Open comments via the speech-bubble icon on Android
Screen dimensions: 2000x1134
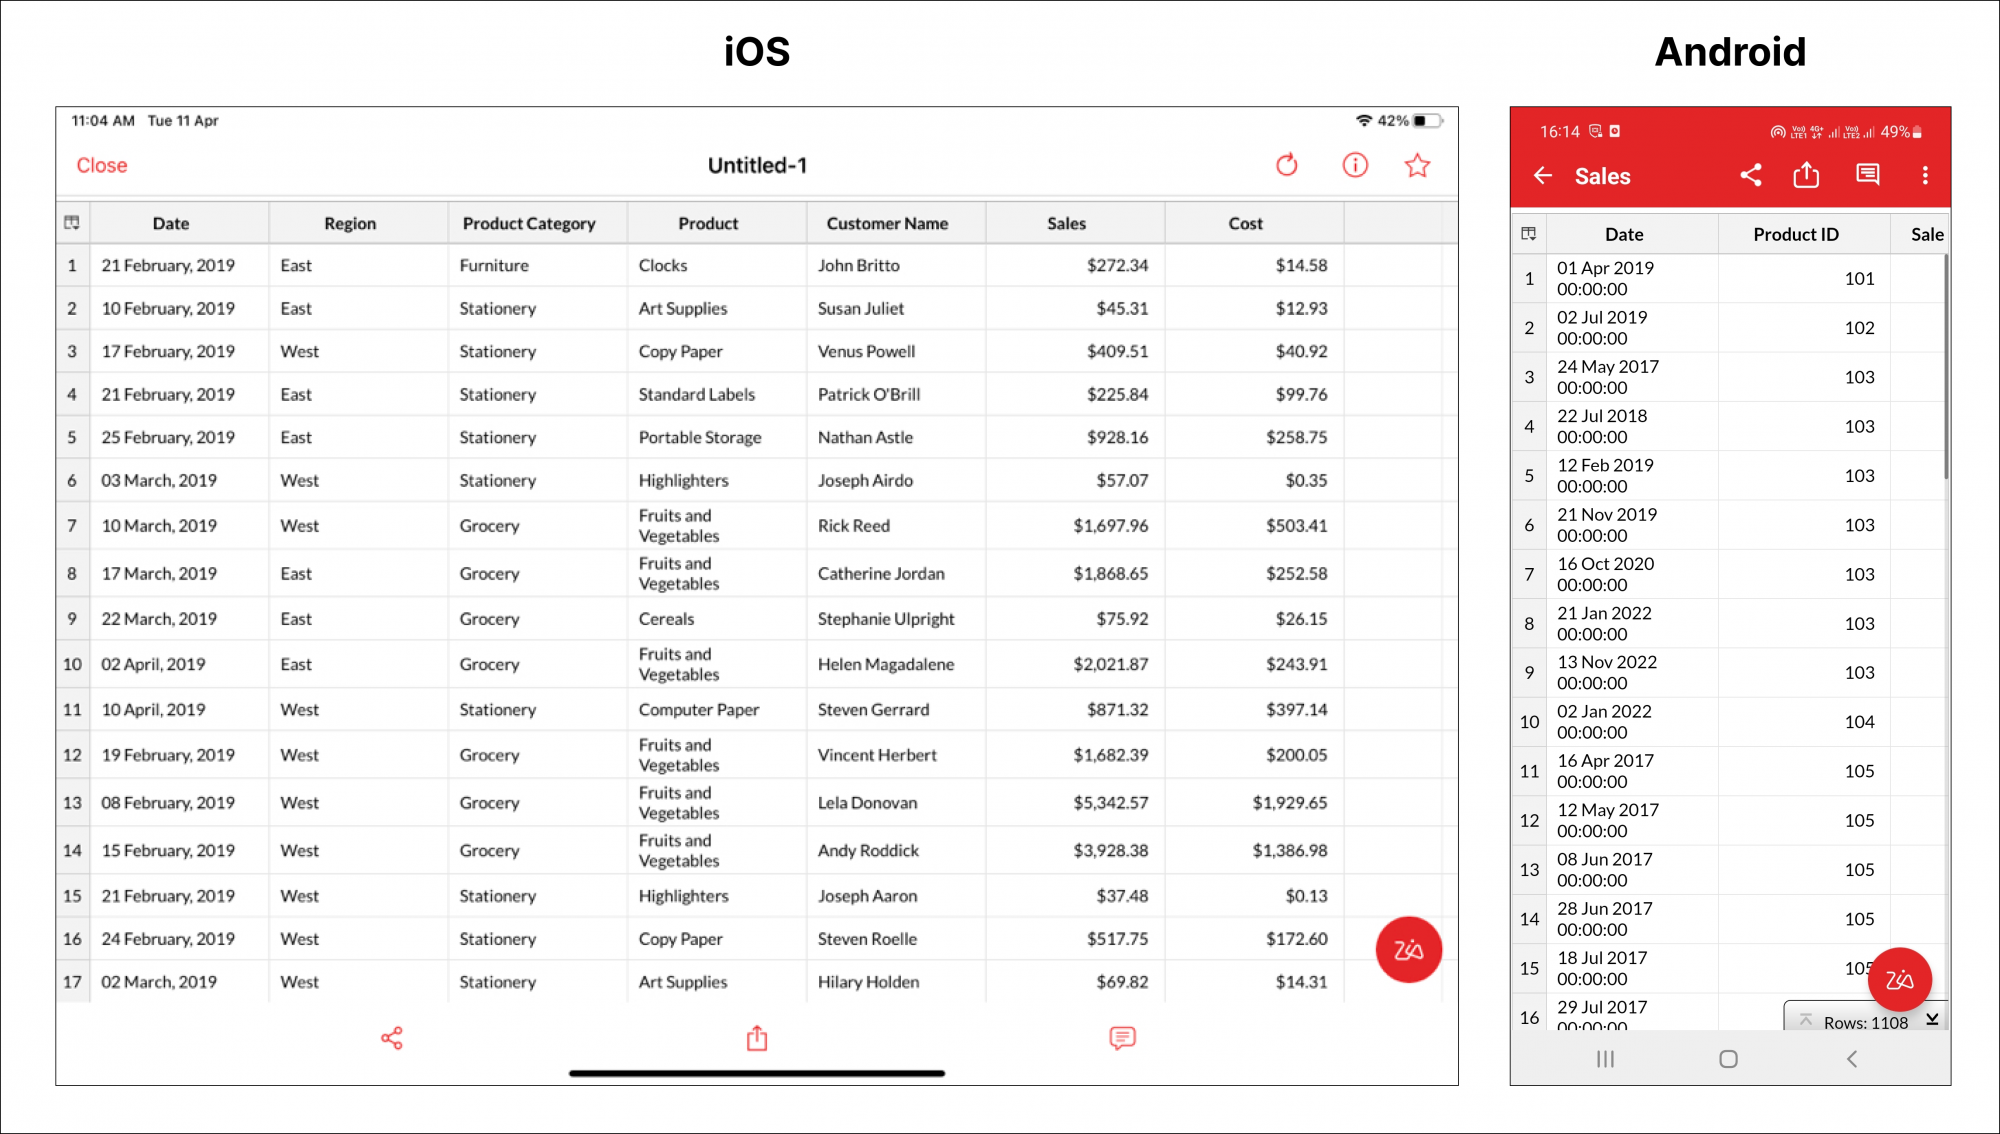tap(1866, 175)
